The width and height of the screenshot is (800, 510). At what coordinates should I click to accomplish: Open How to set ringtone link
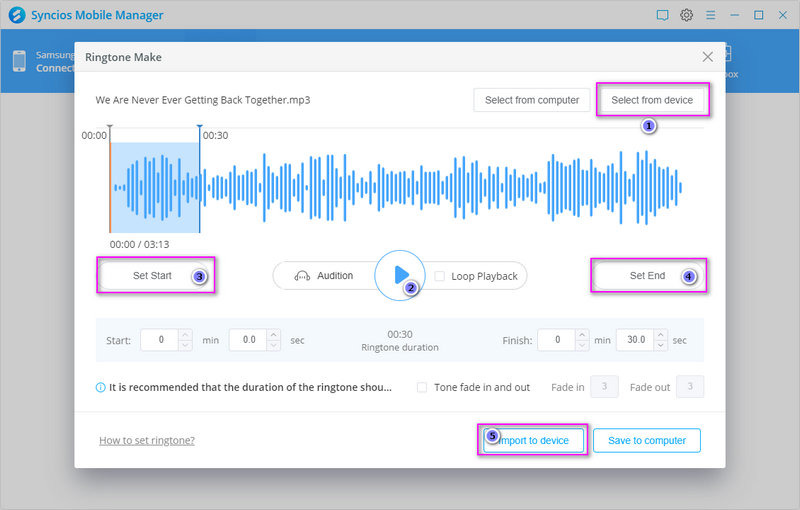[147, 440]
